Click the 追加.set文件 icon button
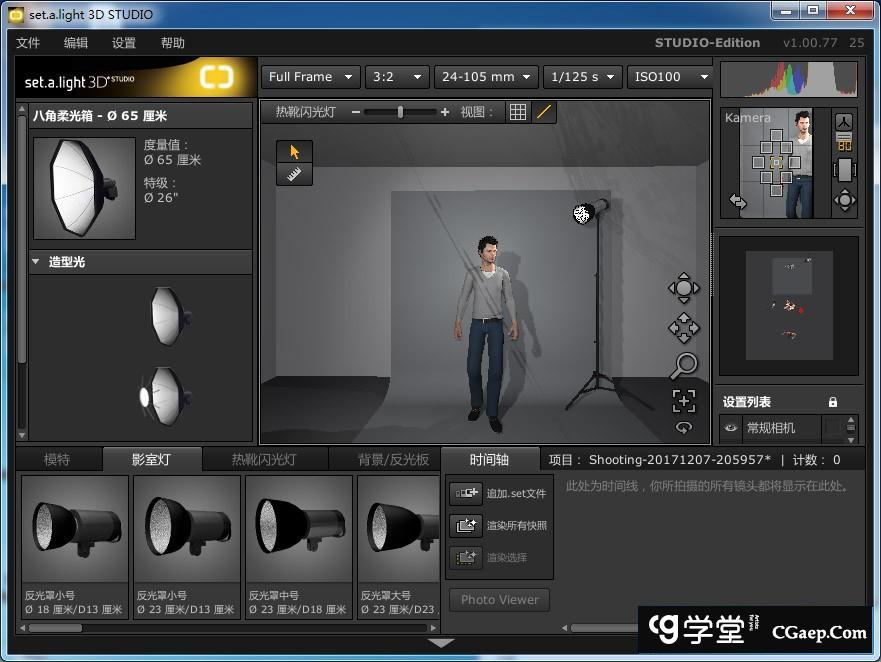This screenshot has height=662, width=881. (x=466, y=493)
